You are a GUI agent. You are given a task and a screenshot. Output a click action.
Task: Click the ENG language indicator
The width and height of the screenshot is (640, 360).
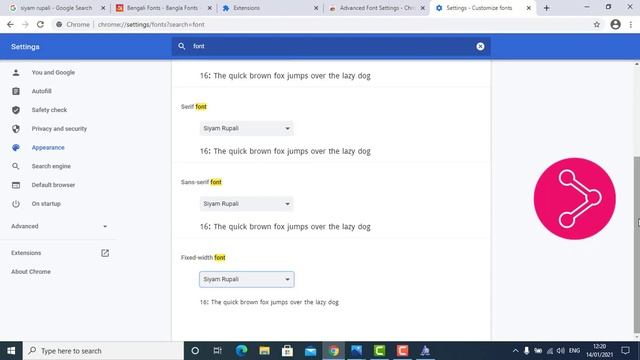tap(574, 351)
